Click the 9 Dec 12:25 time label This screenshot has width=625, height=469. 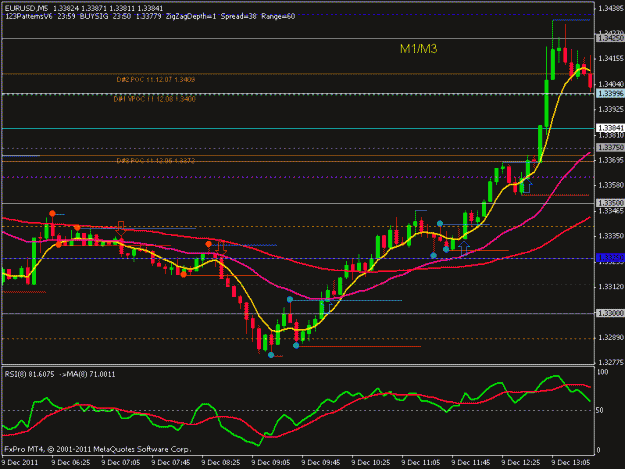(x=521, y=463)
